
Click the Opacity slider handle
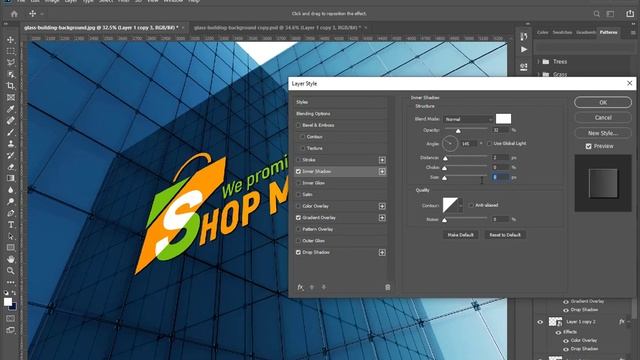[458, 131]
